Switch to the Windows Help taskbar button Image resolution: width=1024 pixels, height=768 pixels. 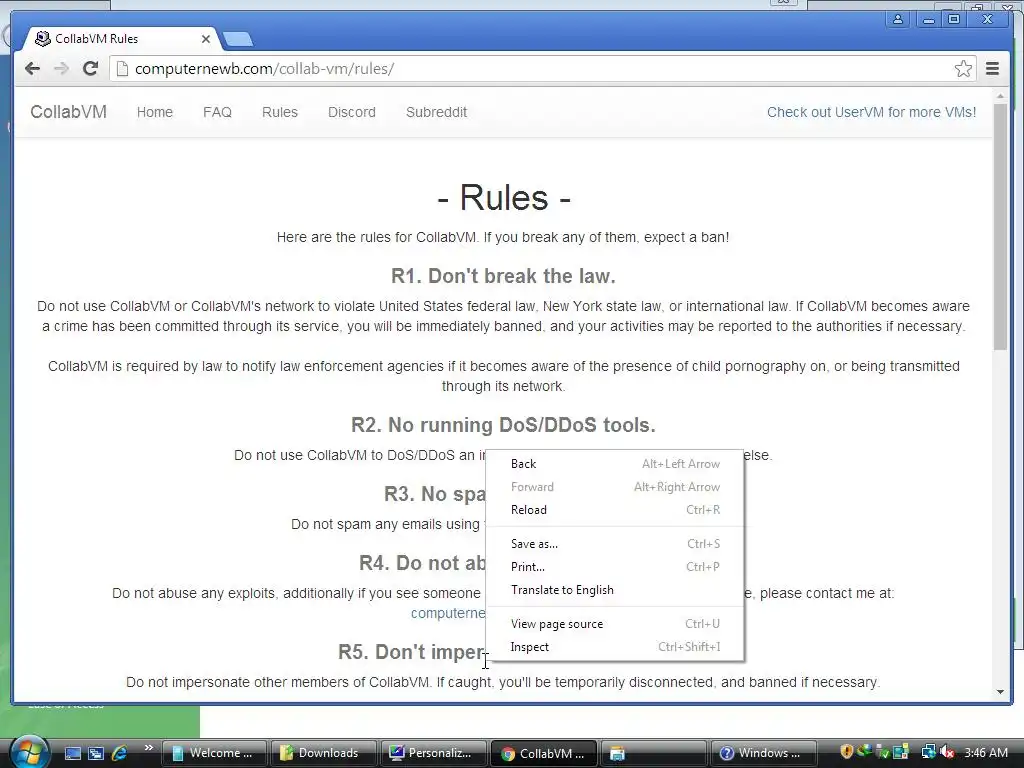[x=763, y=753]
